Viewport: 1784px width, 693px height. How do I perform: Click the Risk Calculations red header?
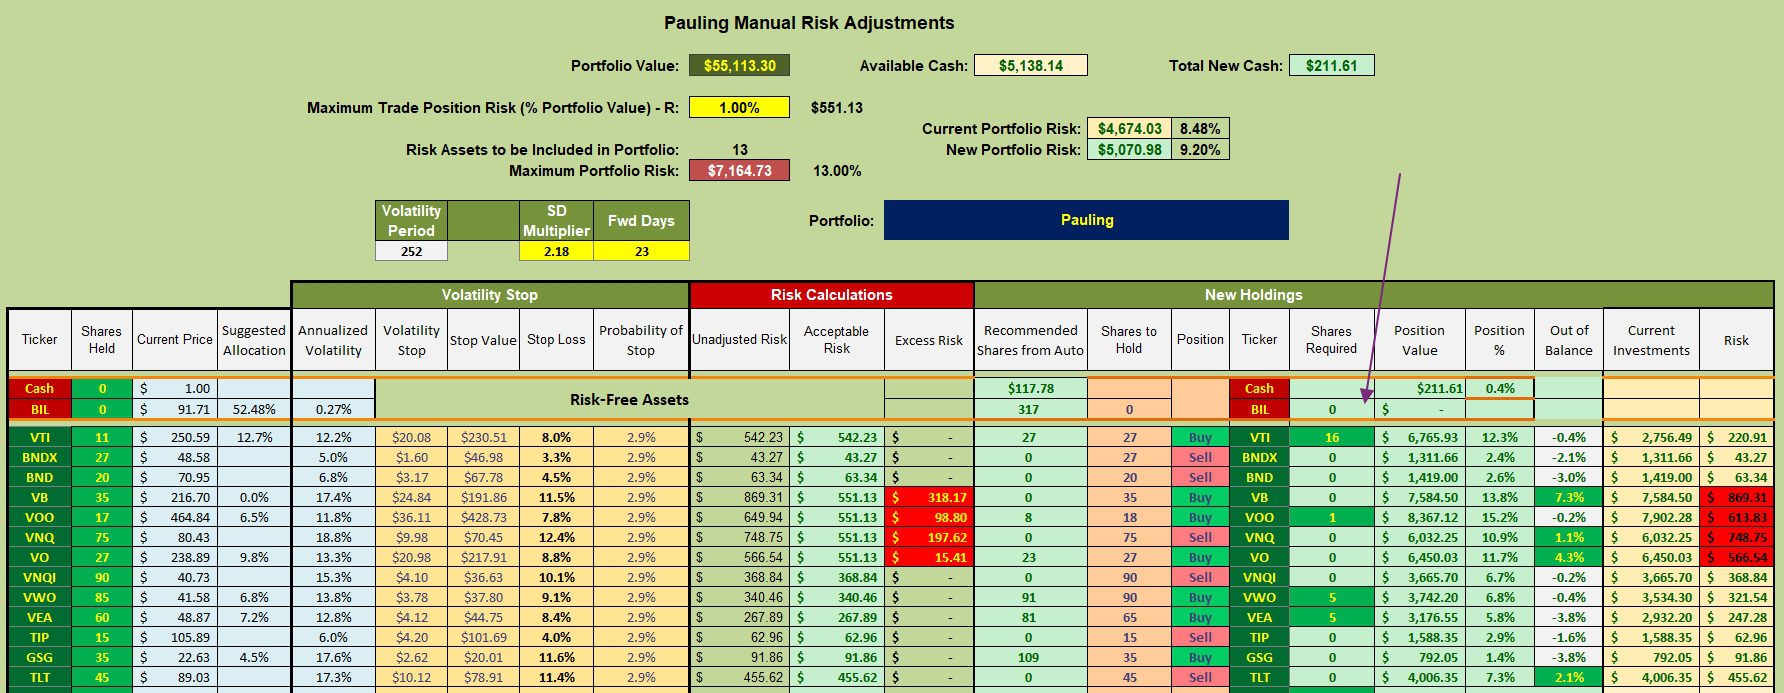[x=831, y=295]
